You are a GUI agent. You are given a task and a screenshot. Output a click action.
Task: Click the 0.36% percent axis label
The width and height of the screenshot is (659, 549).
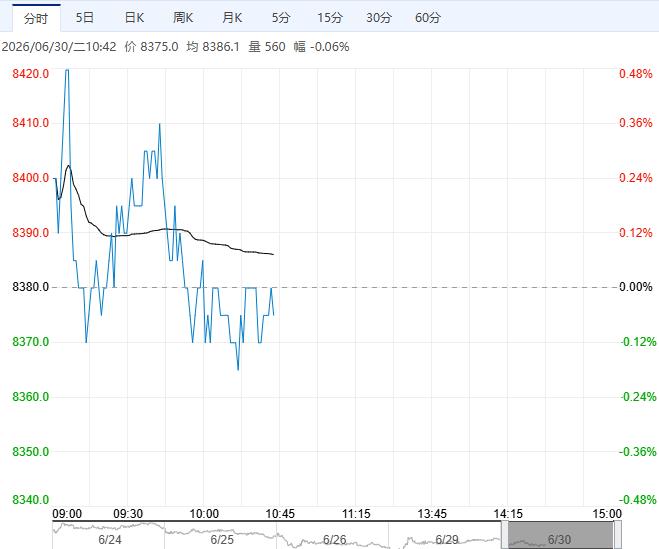(636, 123)
